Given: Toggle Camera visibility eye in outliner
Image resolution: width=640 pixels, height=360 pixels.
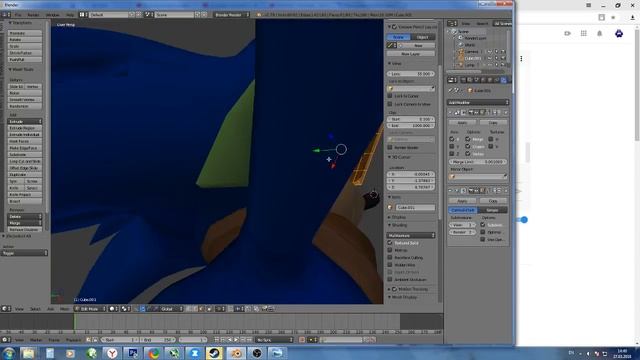Looking at the screenshot, I should pyautogui.click(x=490, y=52).
